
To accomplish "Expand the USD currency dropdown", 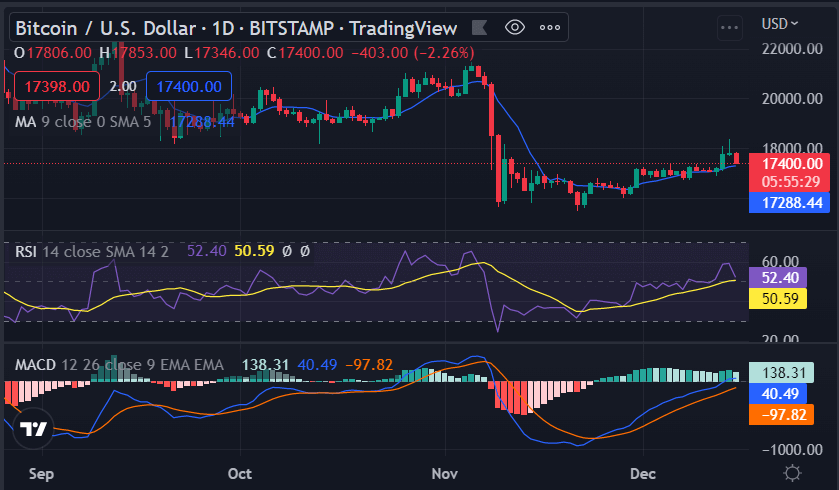I will [780, 24].
